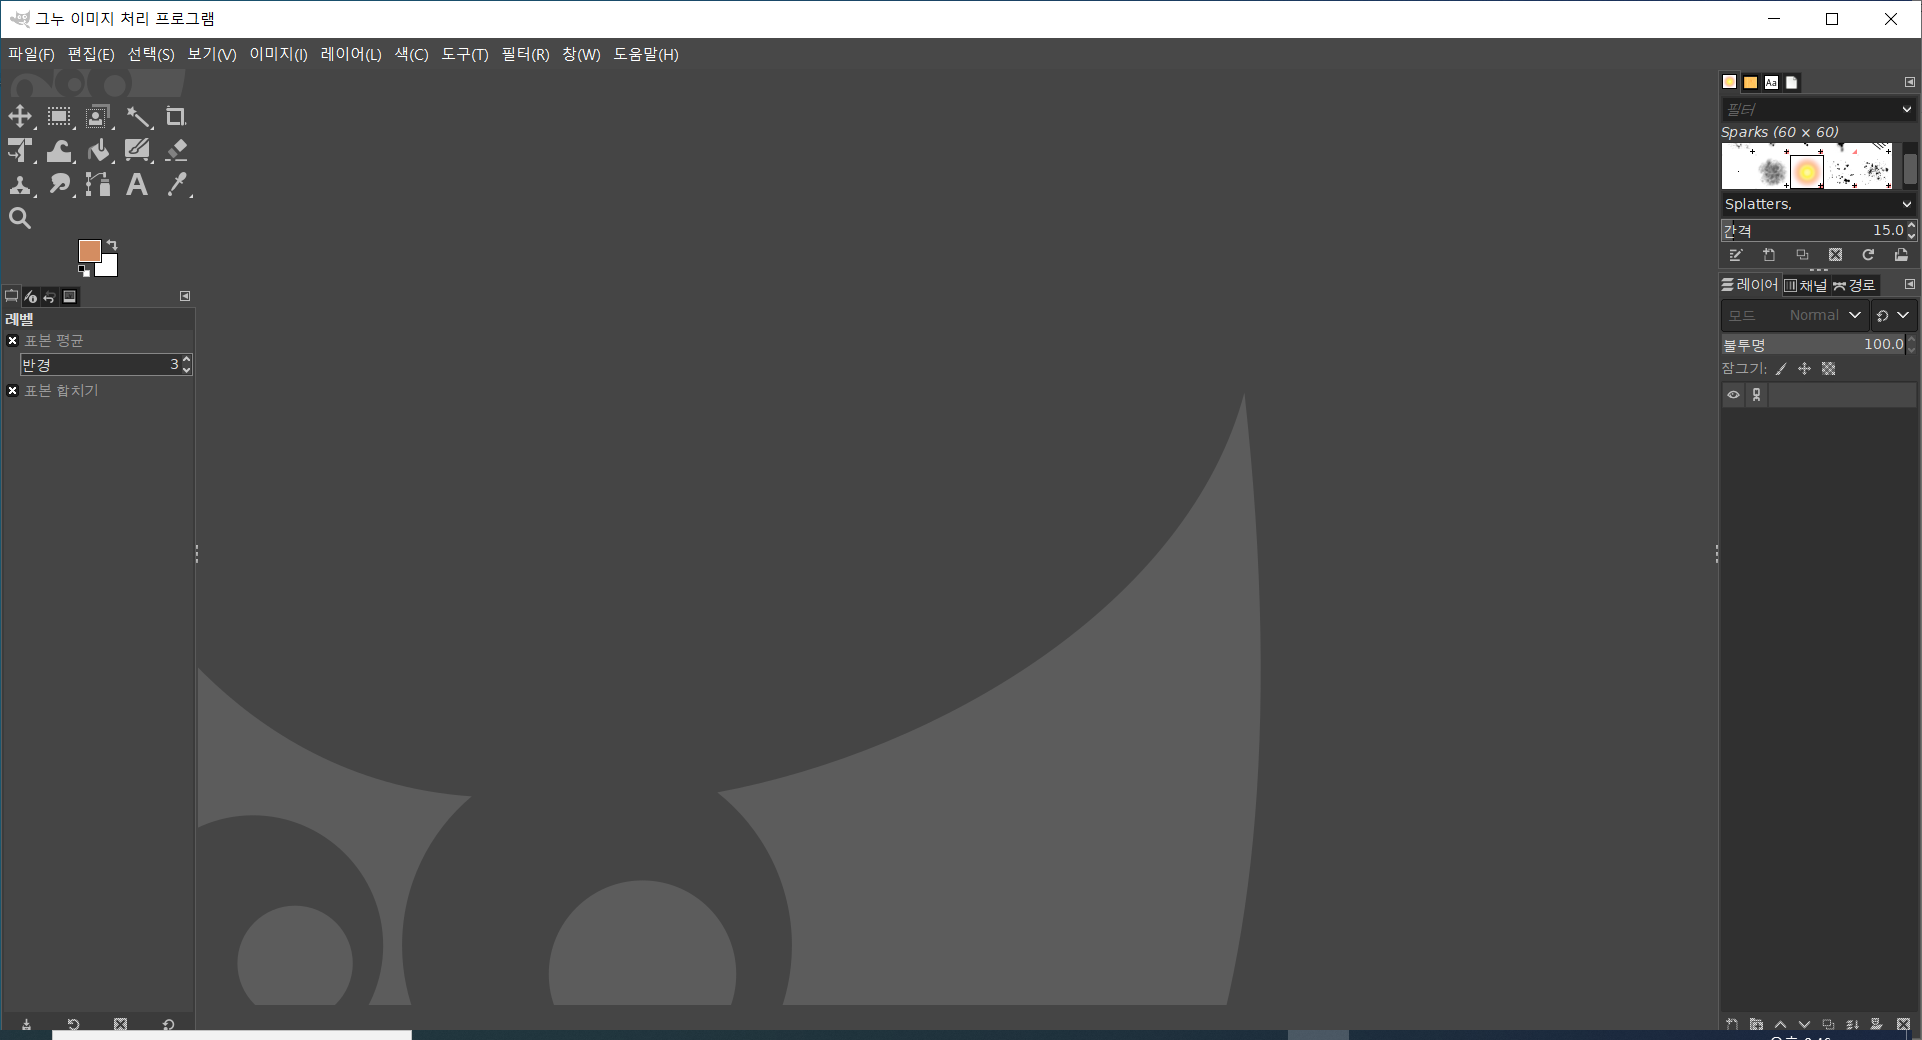Click the foreground color swatch

(x=89, y=251)
